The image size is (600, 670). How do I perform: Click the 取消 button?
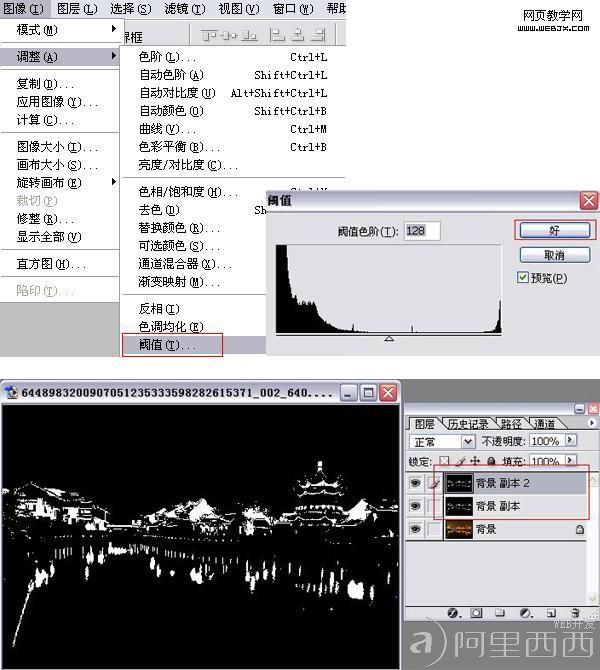tap(555, 255)
